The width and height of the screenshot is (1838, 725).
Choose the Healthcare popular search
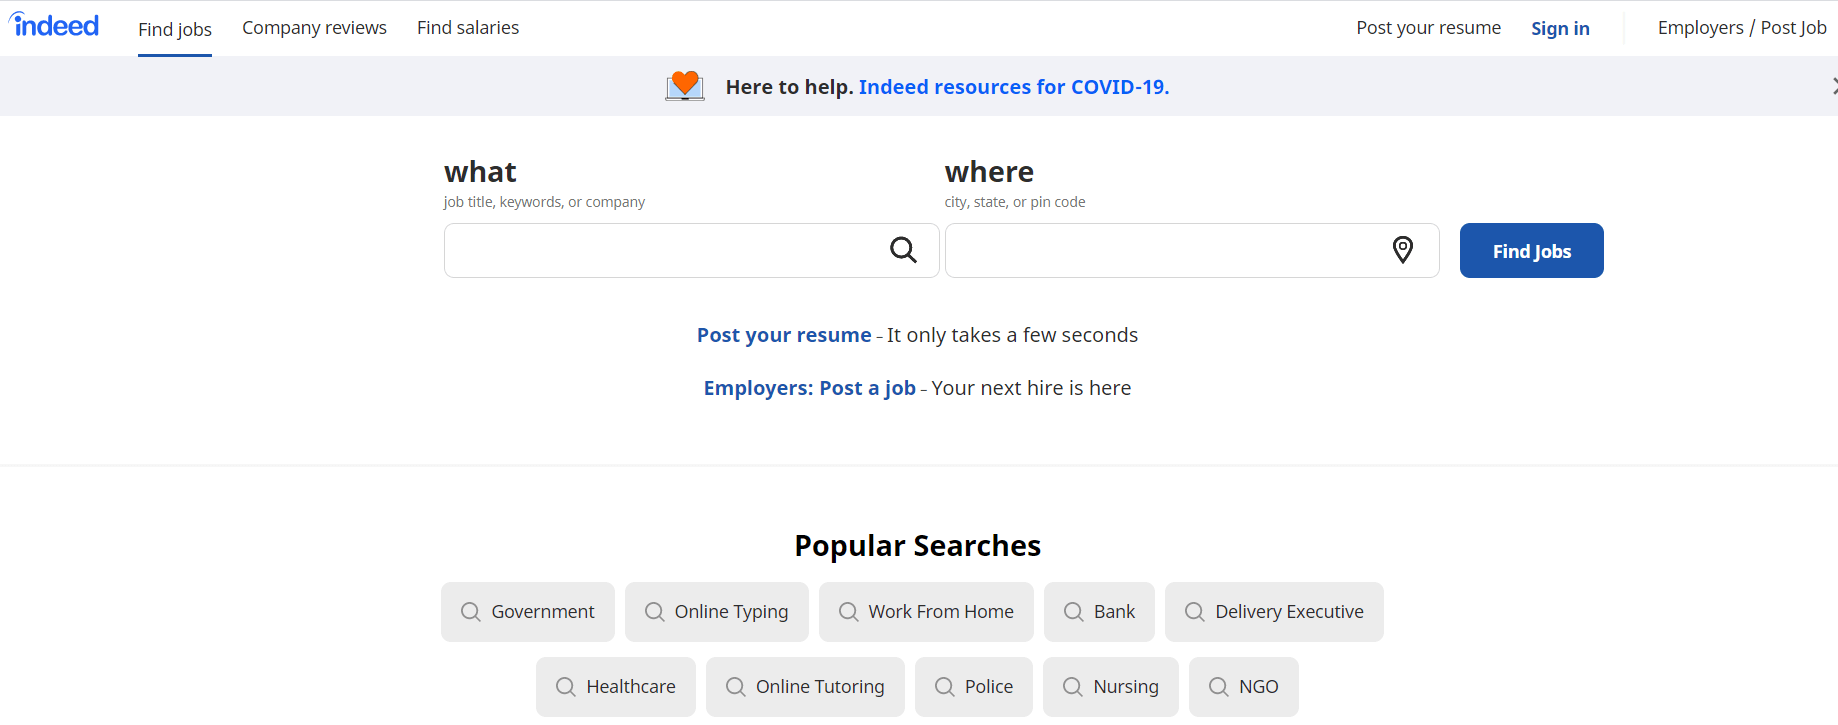616,687
